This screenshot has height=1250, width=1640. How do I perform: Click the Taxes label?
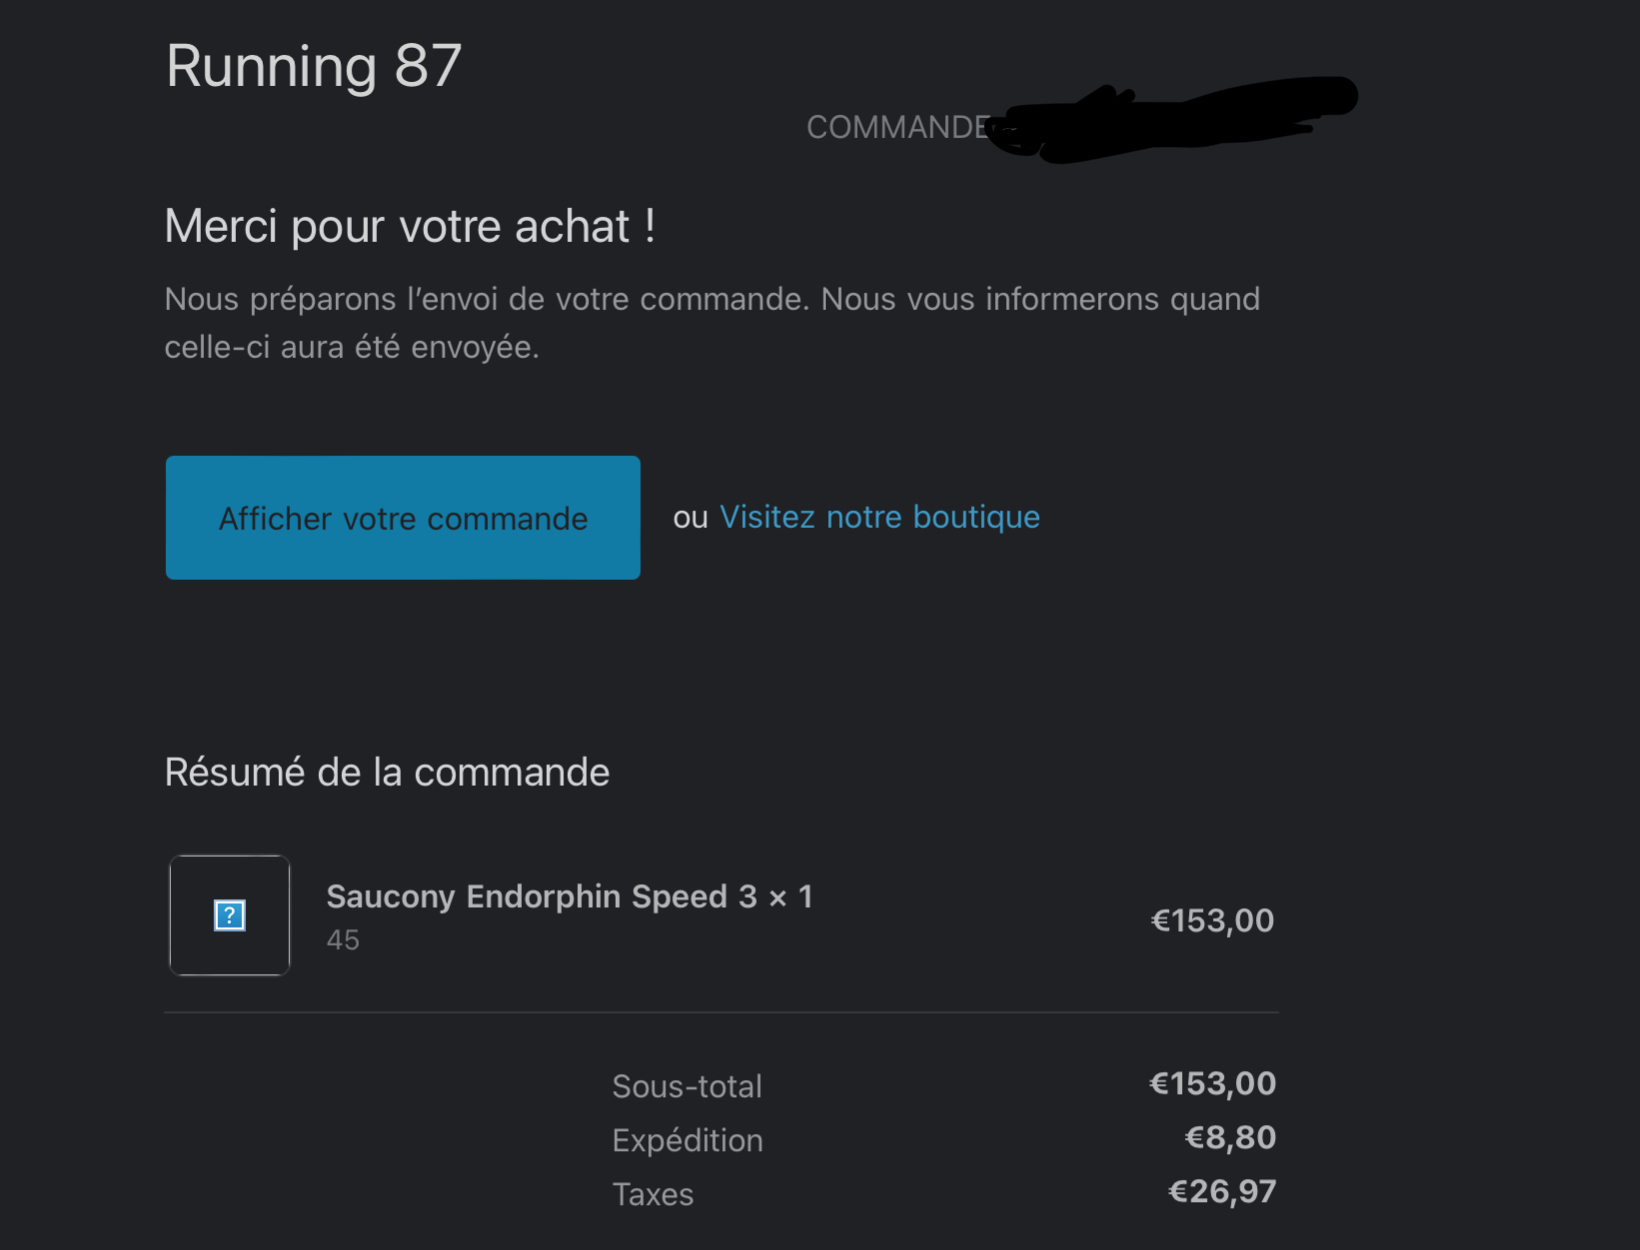[x=653, y=1194]
